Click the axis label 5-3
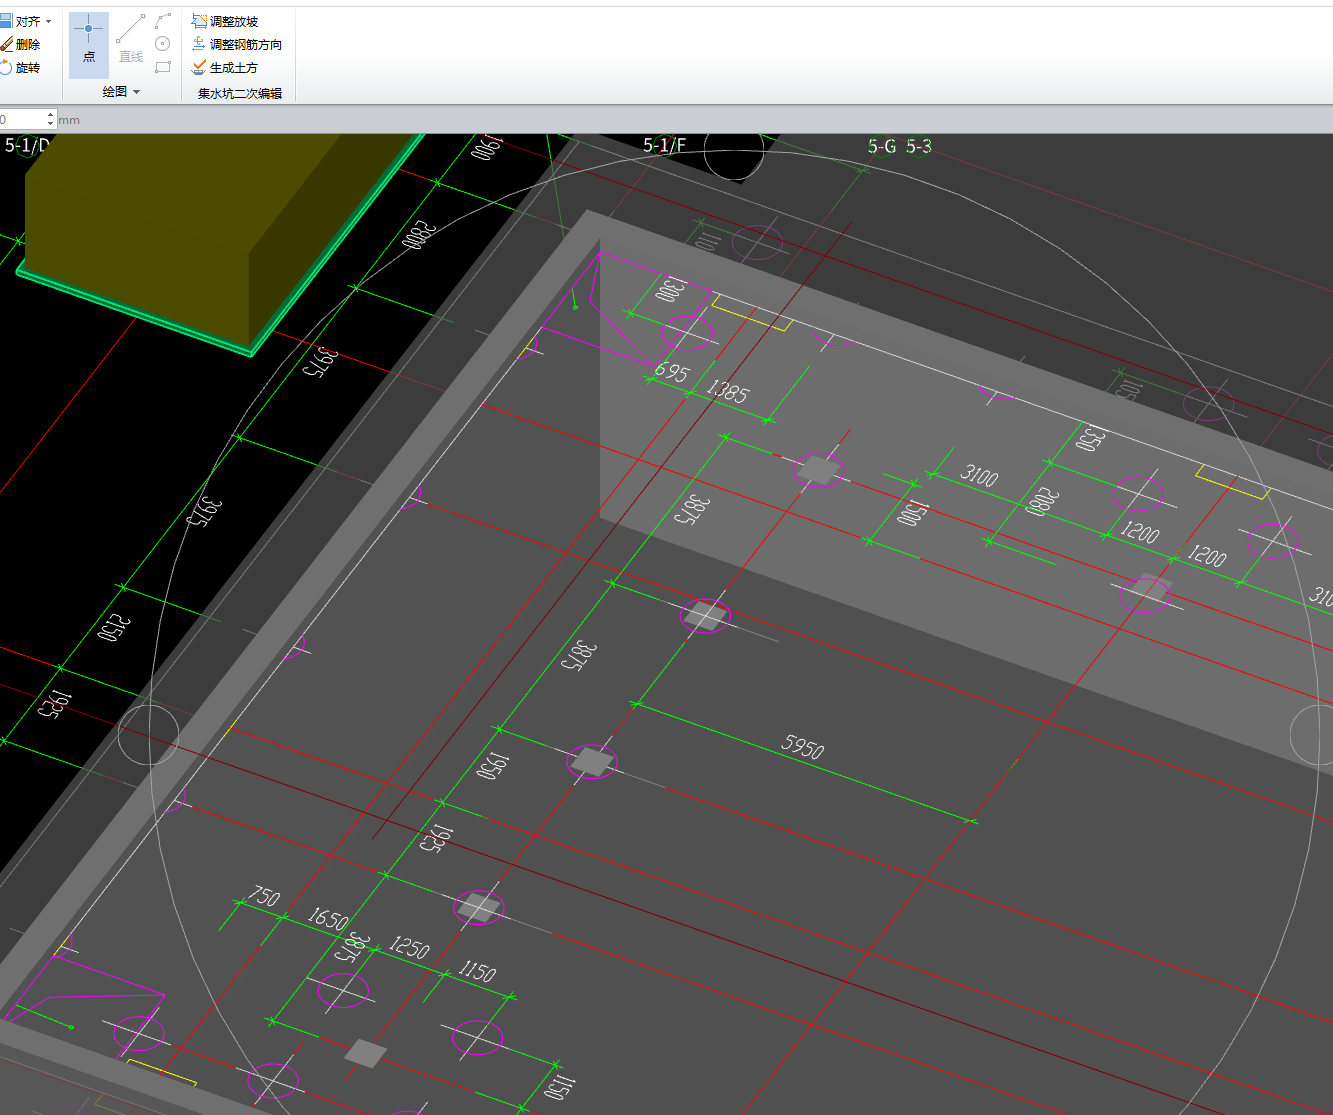Screen dimensions: 1333x1115 pyautogui.click(x=919, y=147)
